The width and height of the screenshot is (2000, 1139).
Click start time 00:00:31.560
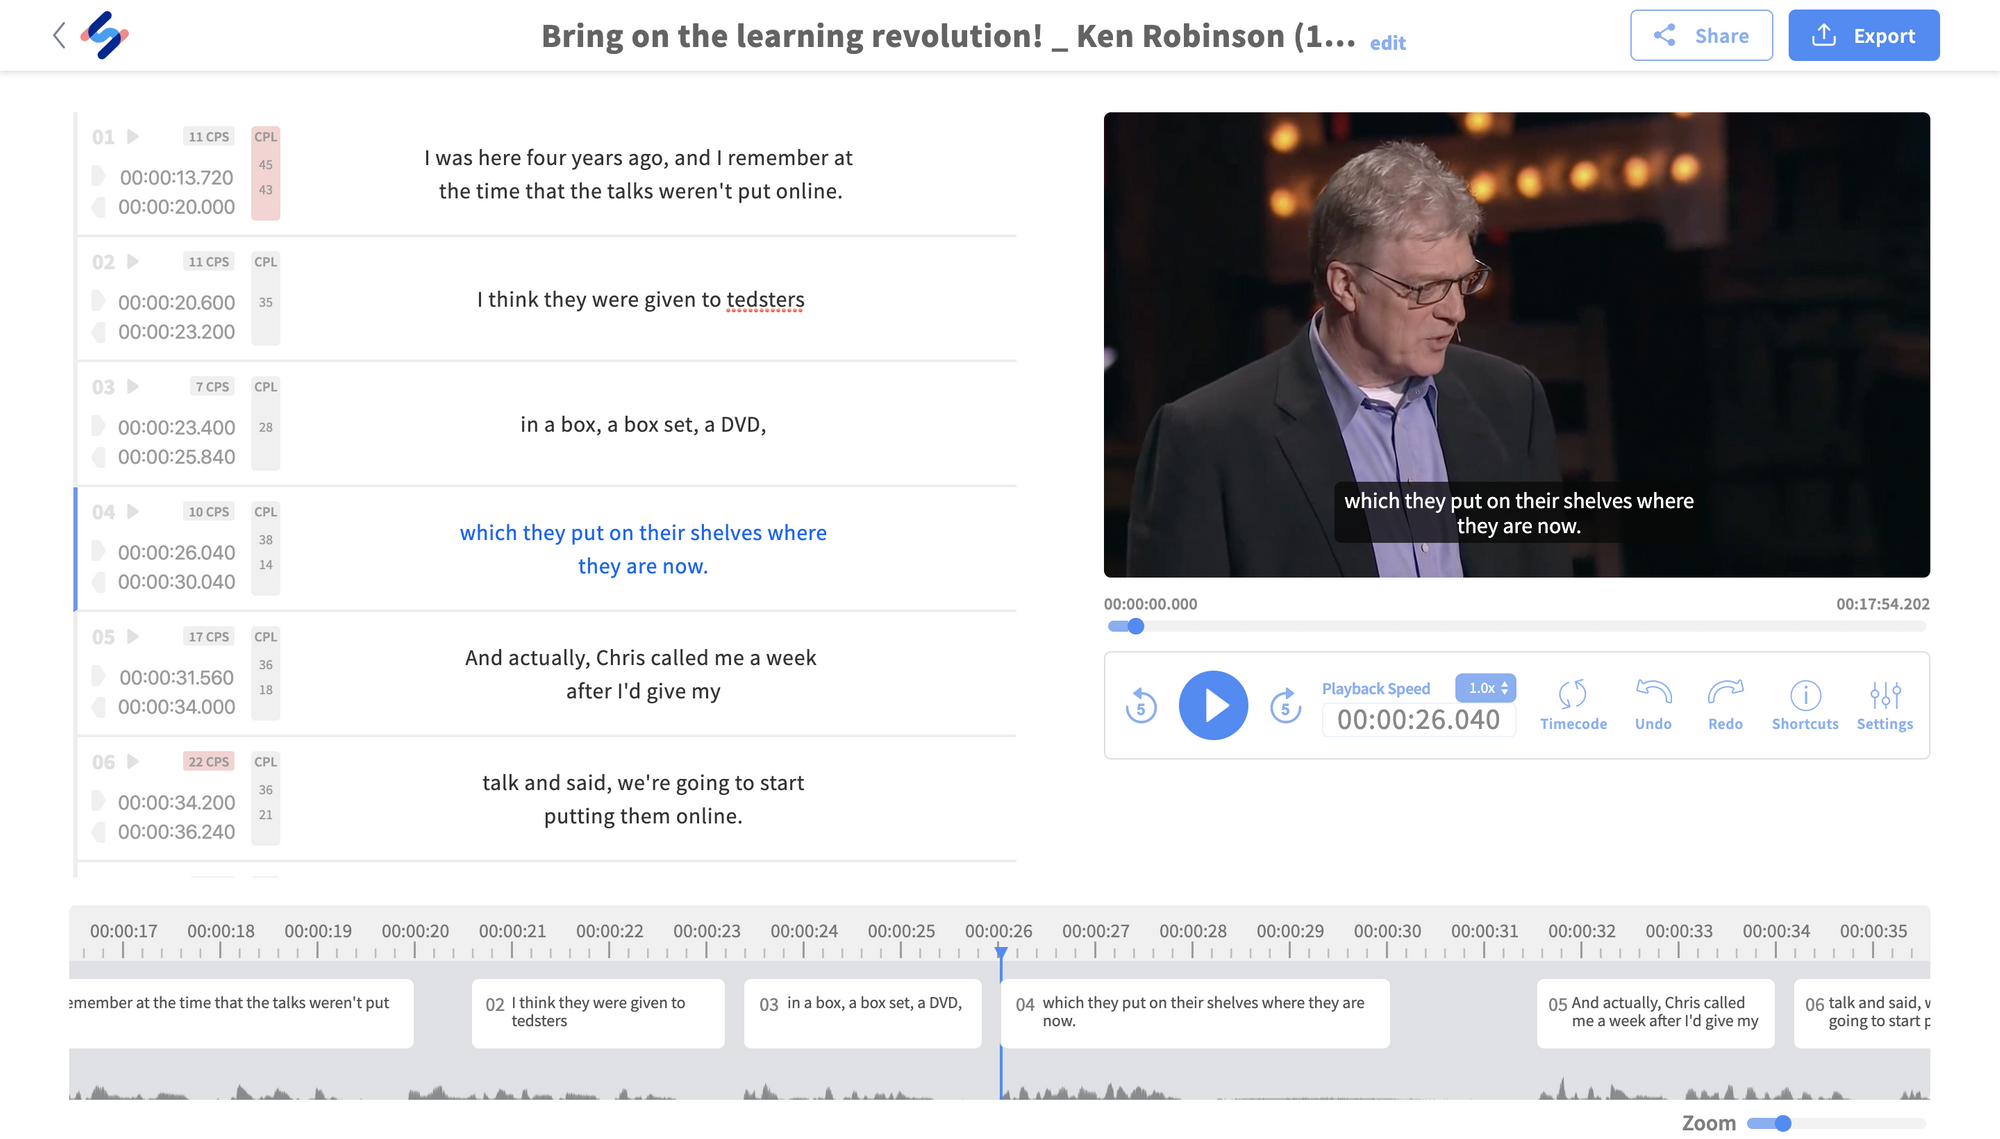(x=176, y=678)
